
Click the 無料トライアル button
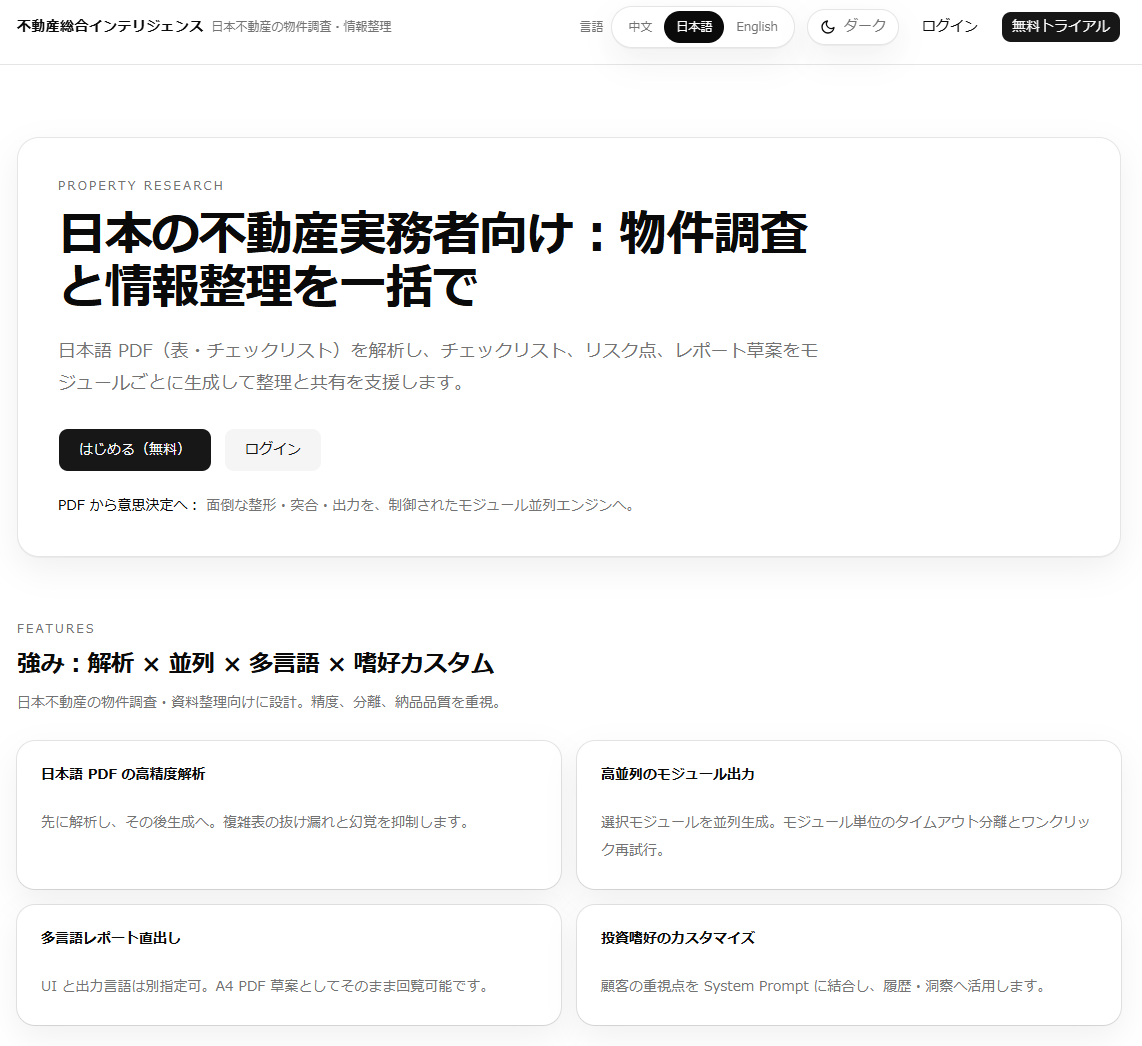1060,27
